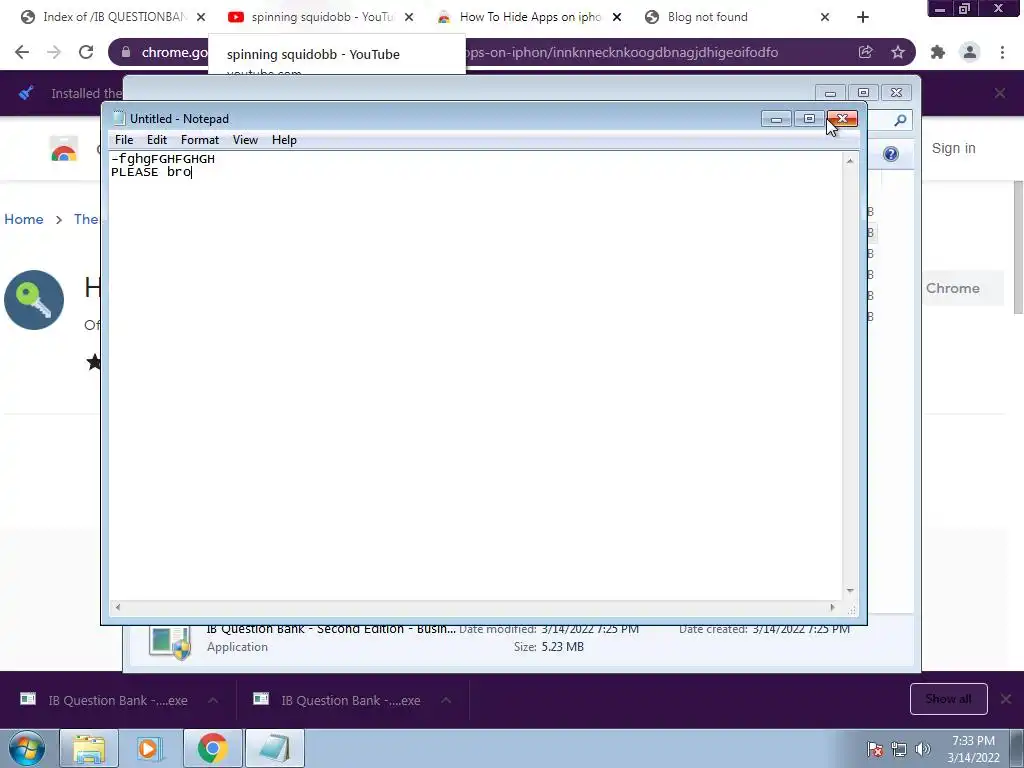Open a new Chrome tab
Image resolution: width=1024 pixels, height=768 pixels.
click(863, 17)
